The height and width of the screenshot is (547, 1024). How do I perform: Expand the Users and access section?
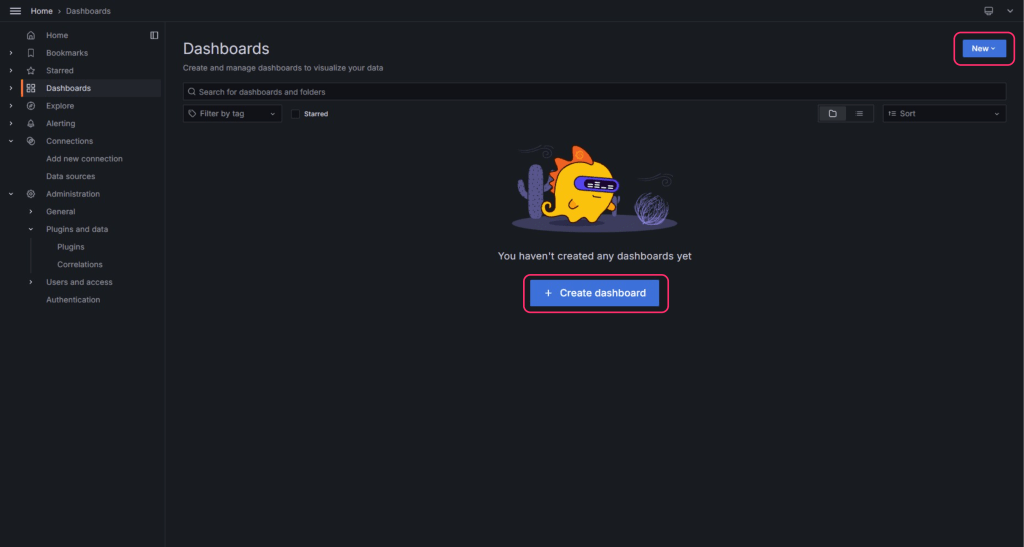31,282
